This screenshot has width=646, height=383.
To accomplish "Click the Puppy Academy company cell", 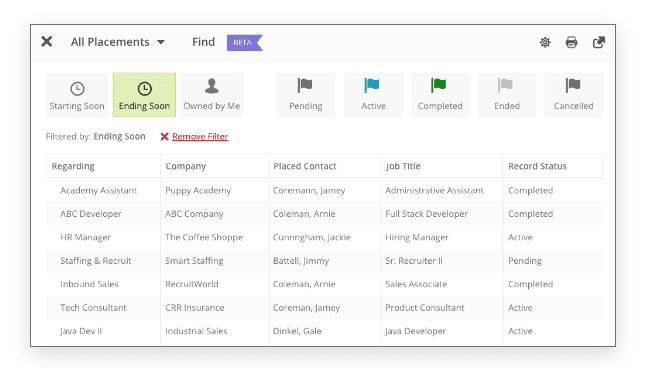I will pyautogui.click(x=198, y=190).
